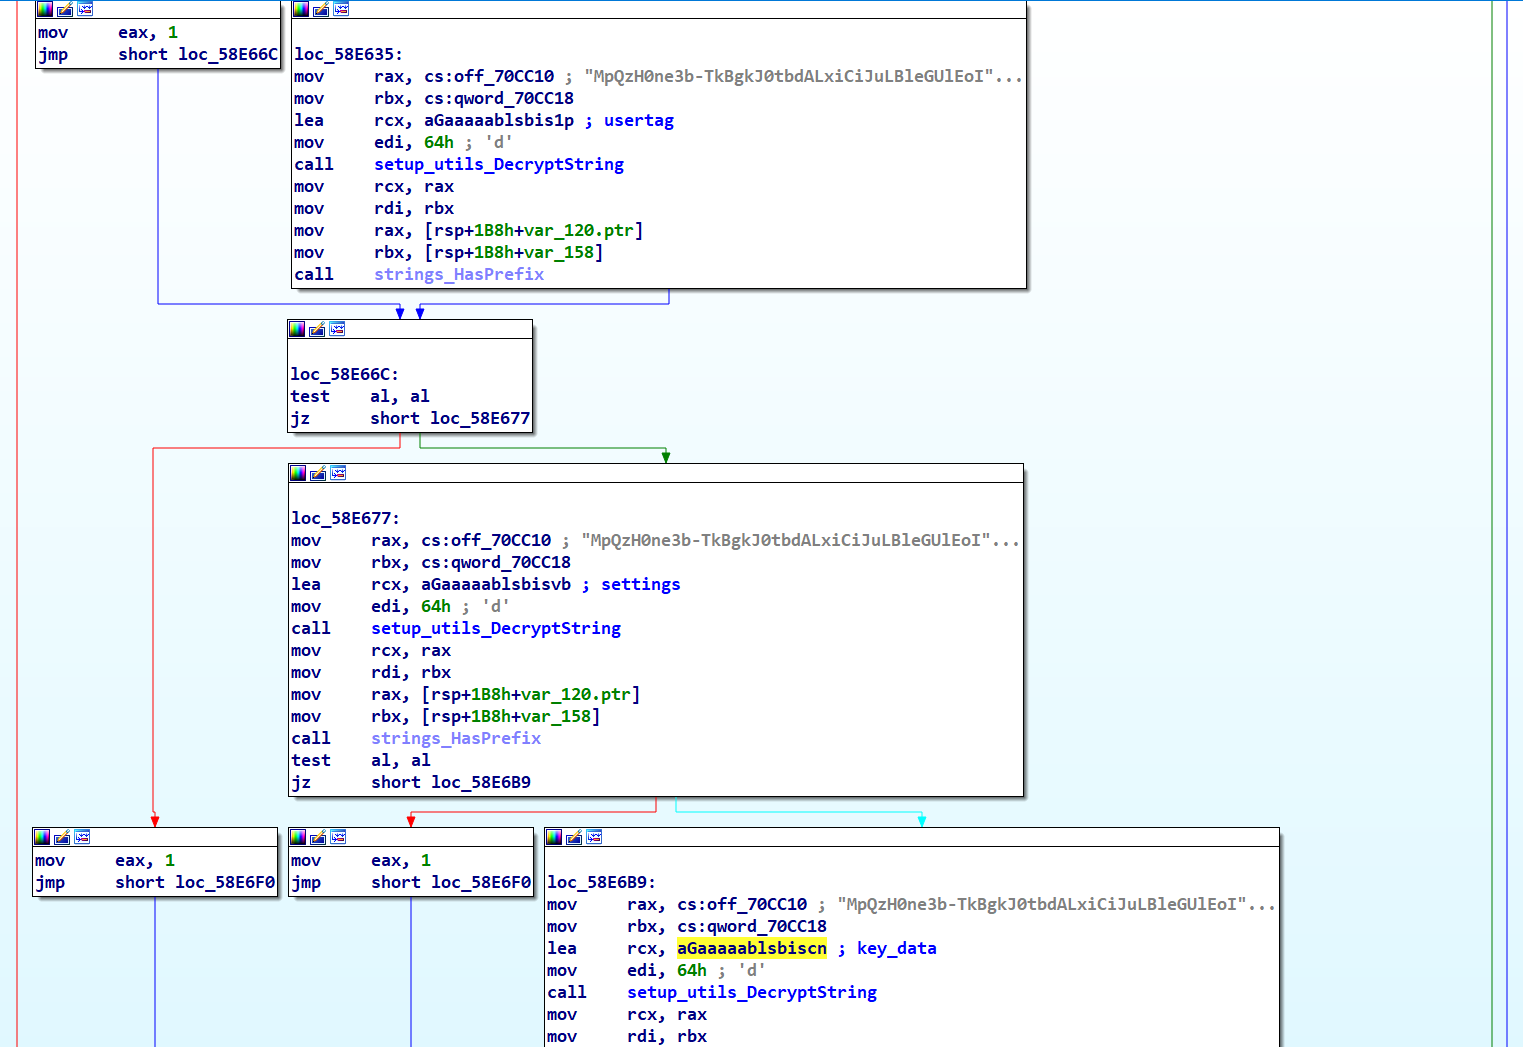Click color palette icon on loc_58E6B9 node
The image size is (1523, 1047).
(x=554, y=837)
